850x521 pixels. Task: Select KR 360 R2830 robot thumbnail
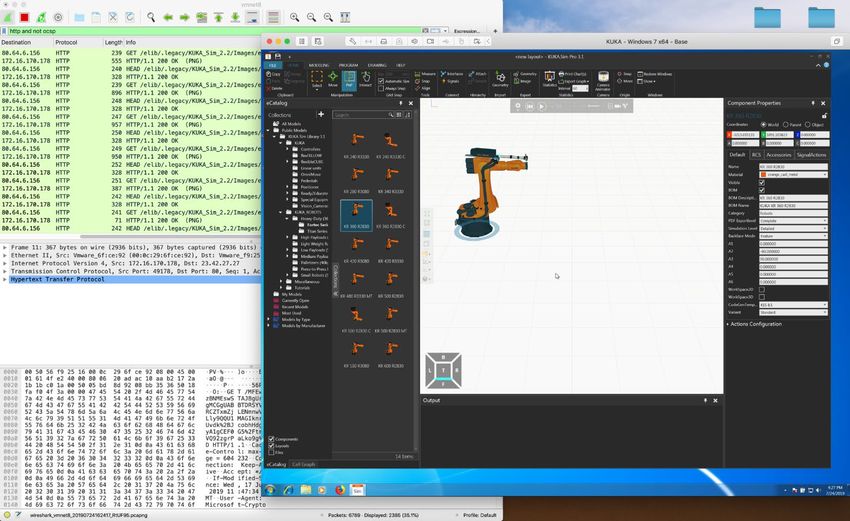click(356, 215)
